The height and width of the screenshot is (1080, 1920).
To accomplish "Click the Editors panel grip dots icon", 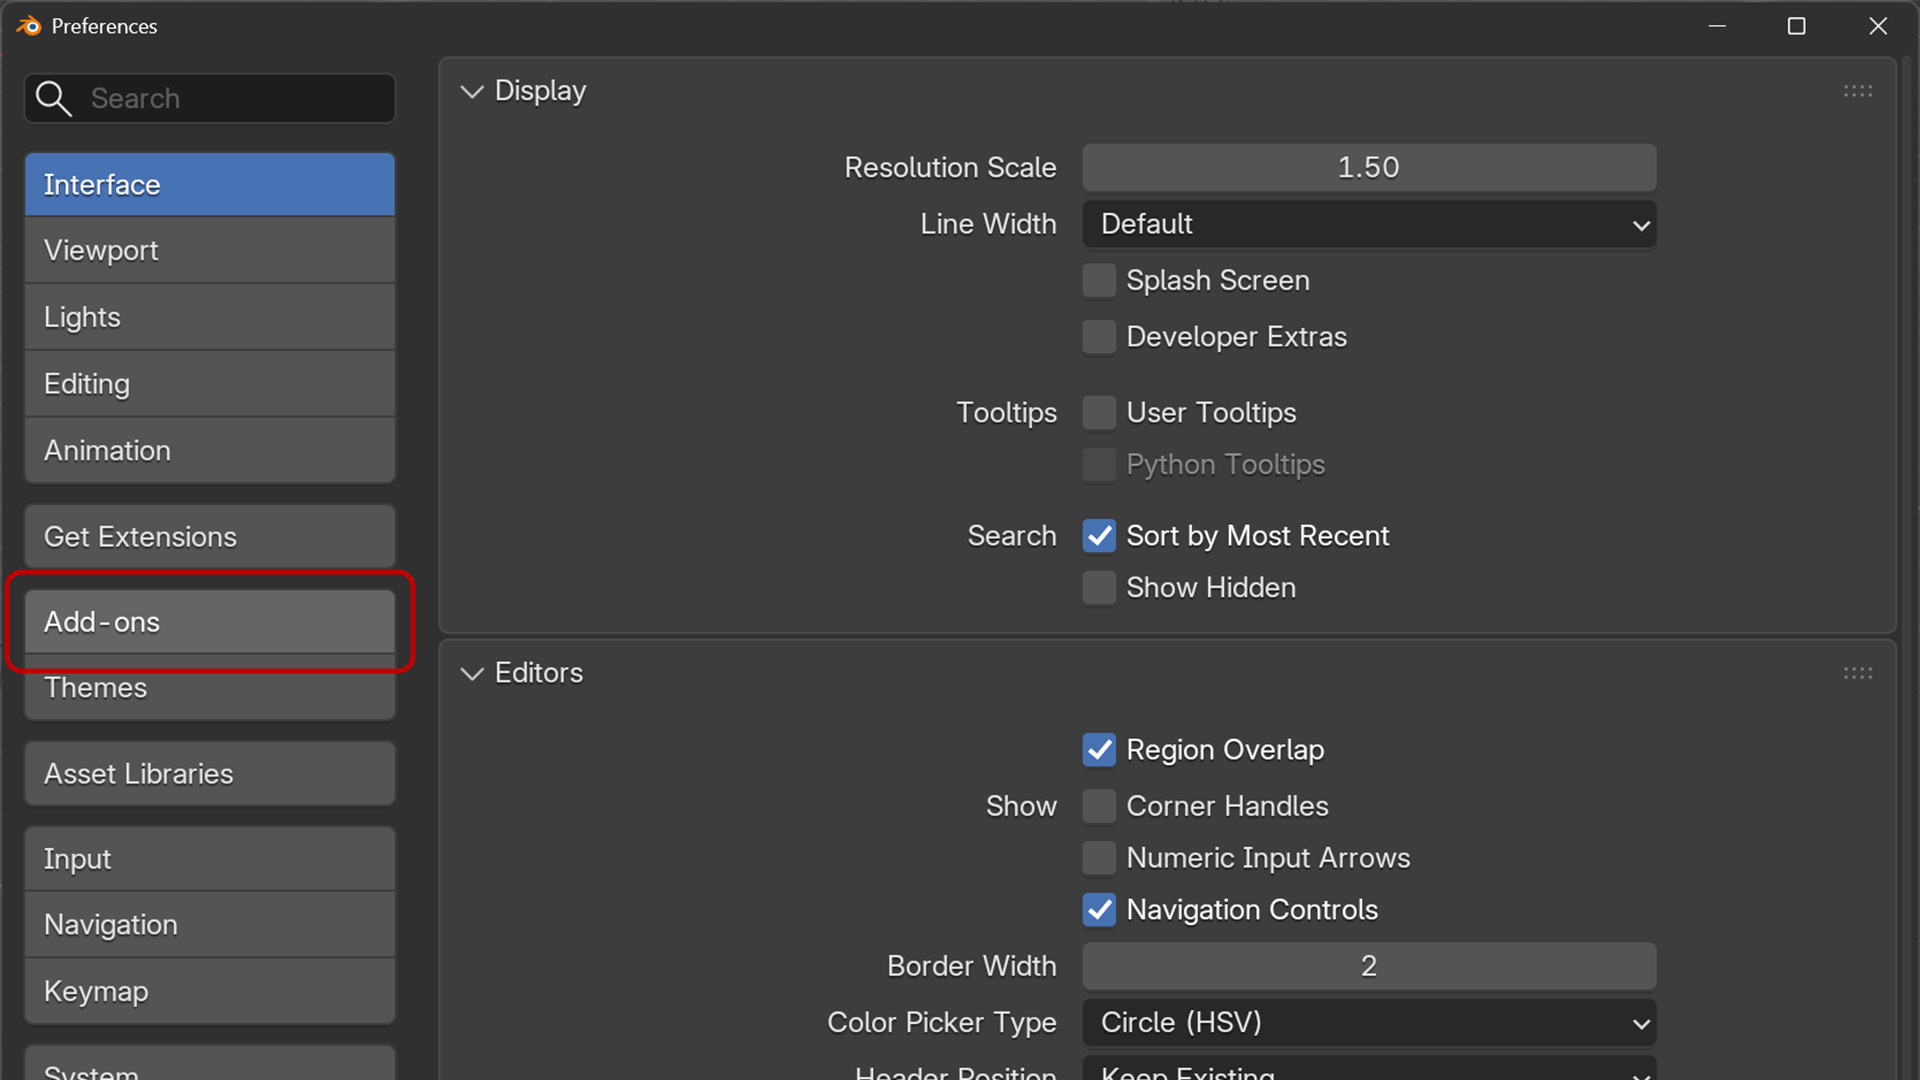I will [1858, 673].
